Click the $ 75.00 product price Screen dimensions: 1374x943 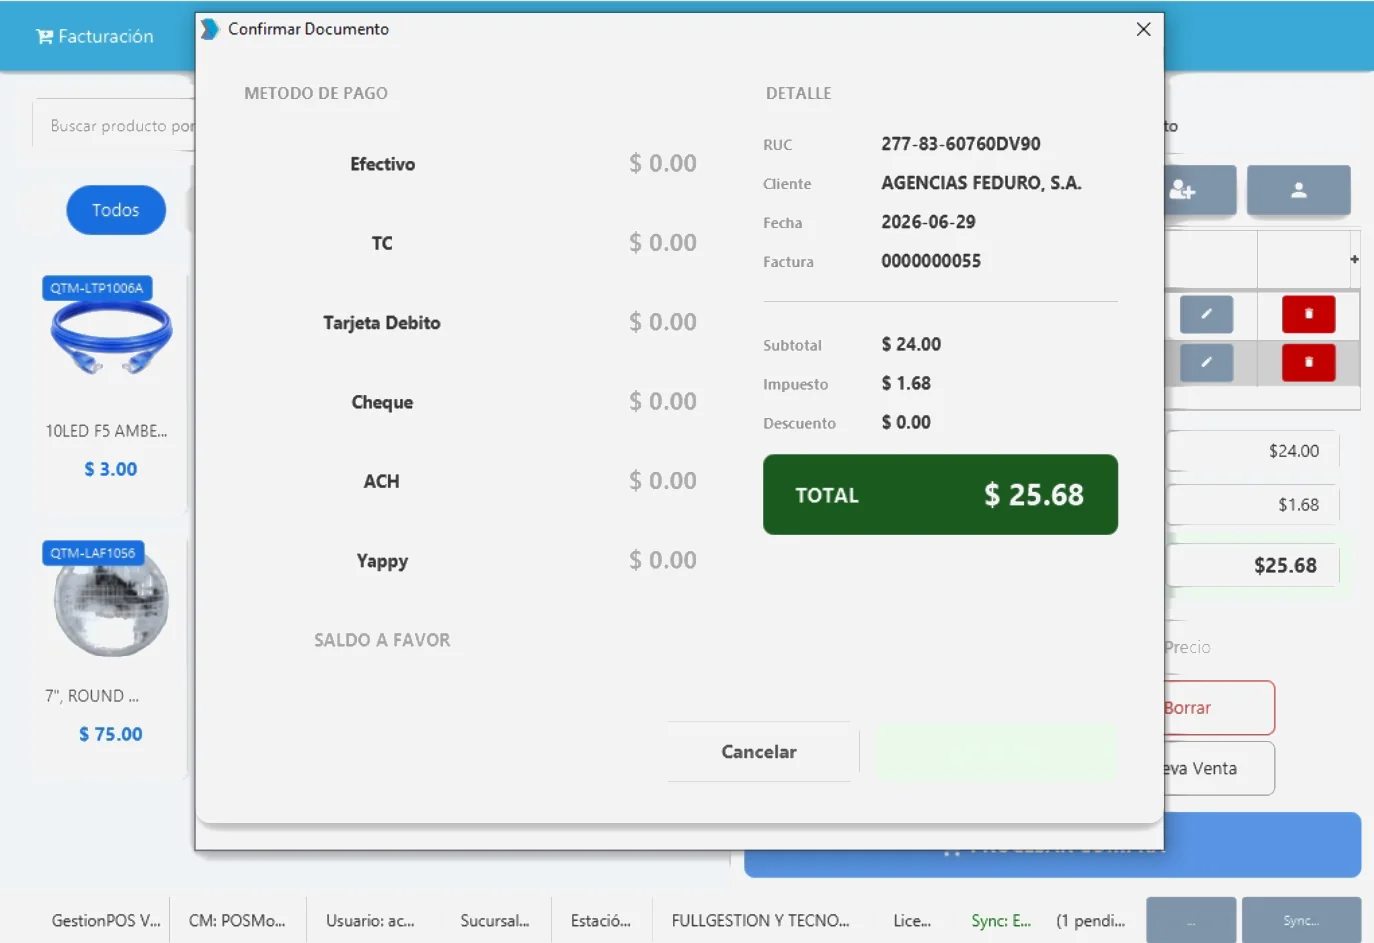111,734
